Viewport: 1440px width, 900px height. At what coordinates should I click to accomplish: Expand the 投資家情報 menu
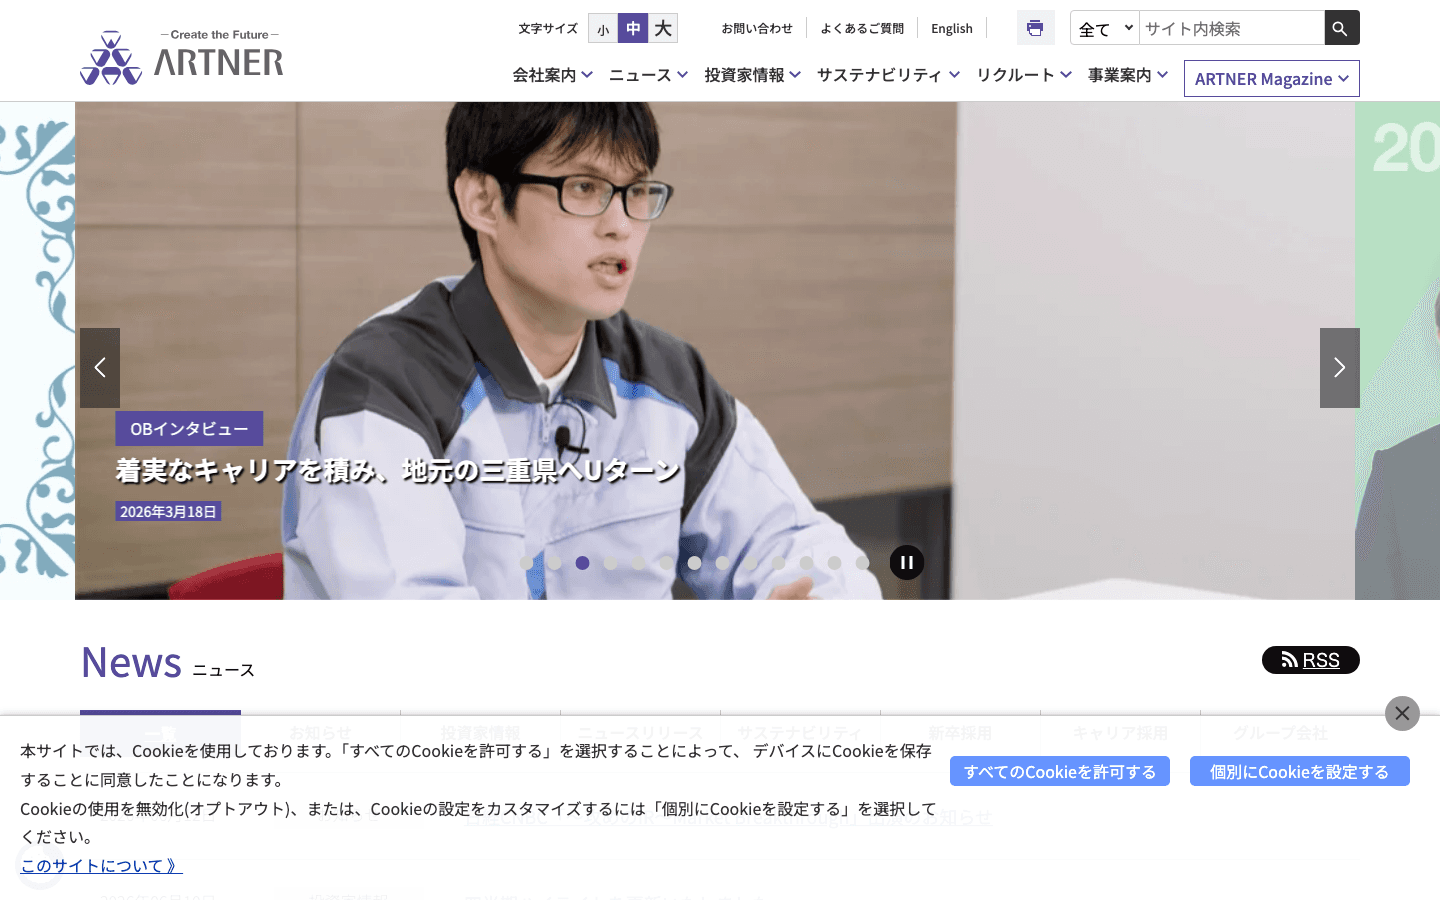752,75
